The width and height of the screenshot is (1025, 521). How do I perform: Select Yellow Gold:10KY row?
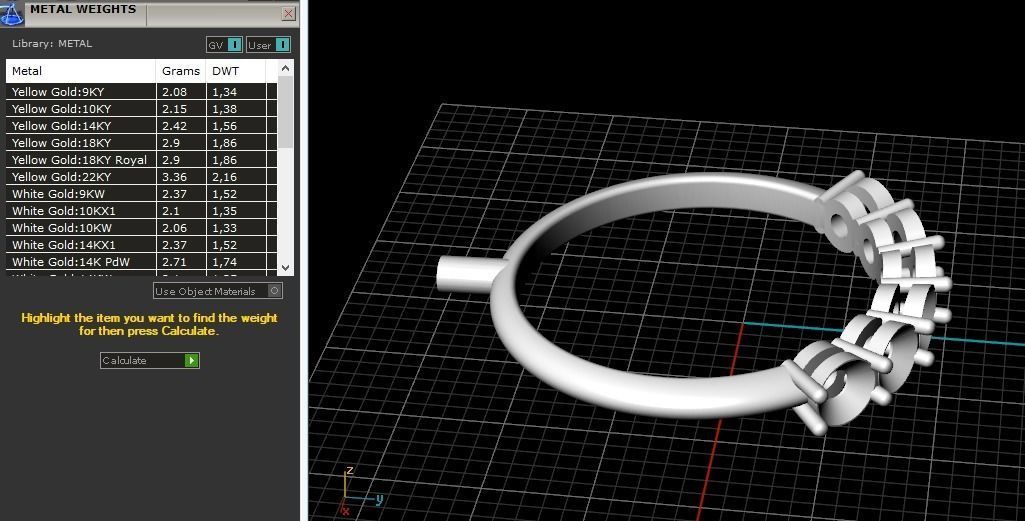click(141, 109)
